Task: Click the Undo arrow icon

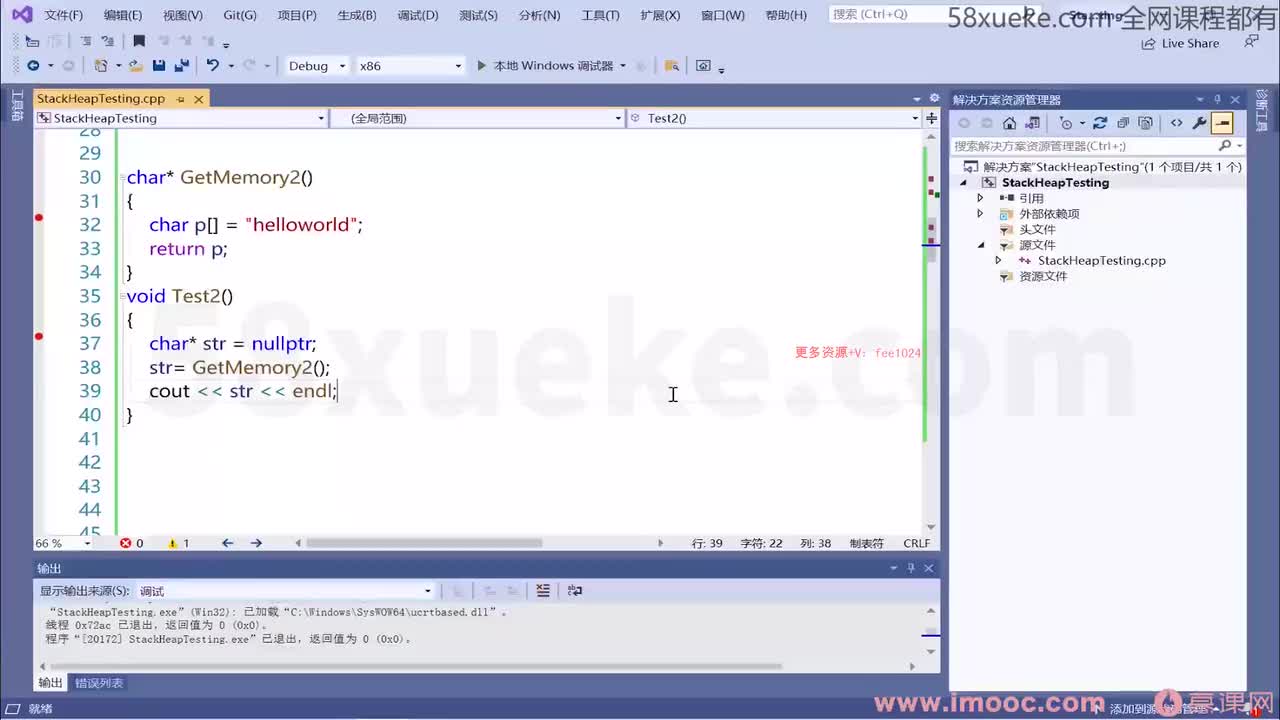Action: (212, 65)
